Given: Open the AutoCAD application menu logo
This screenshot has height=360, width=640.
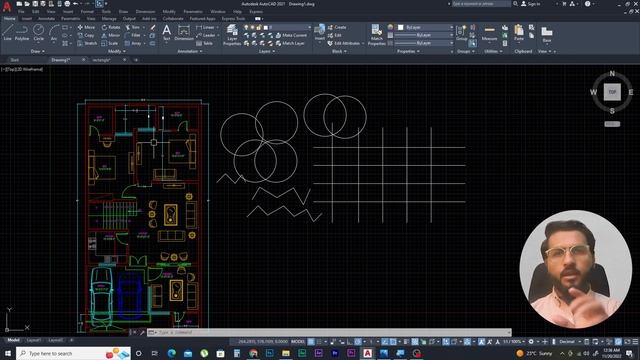Looking at the screenshot, I should click(x=7, y=6).
